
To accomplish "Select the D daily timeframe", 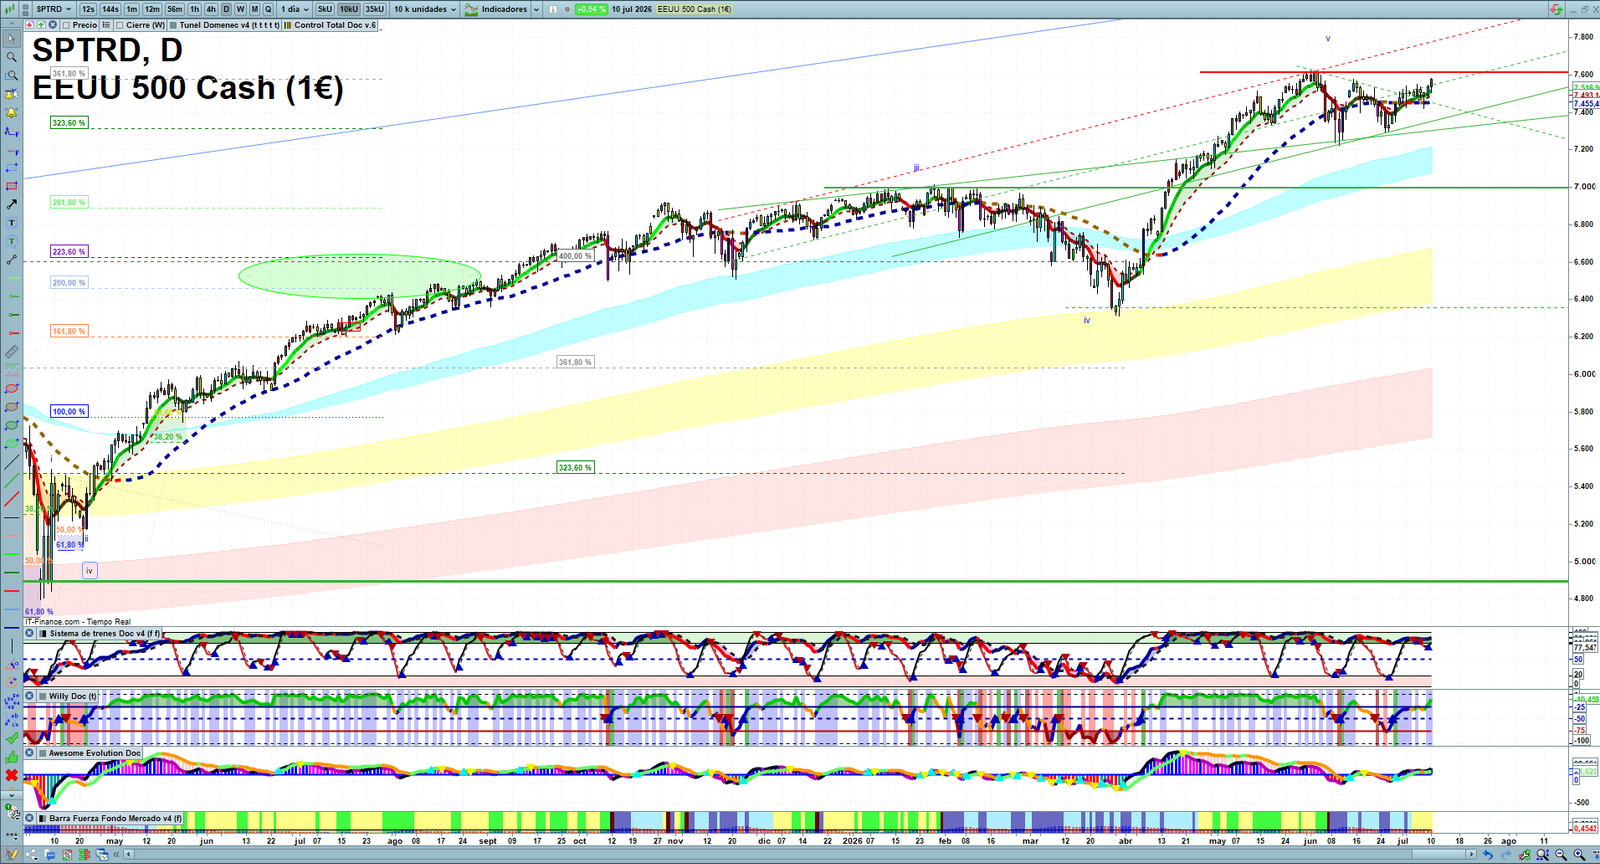I will pos(226,9).
